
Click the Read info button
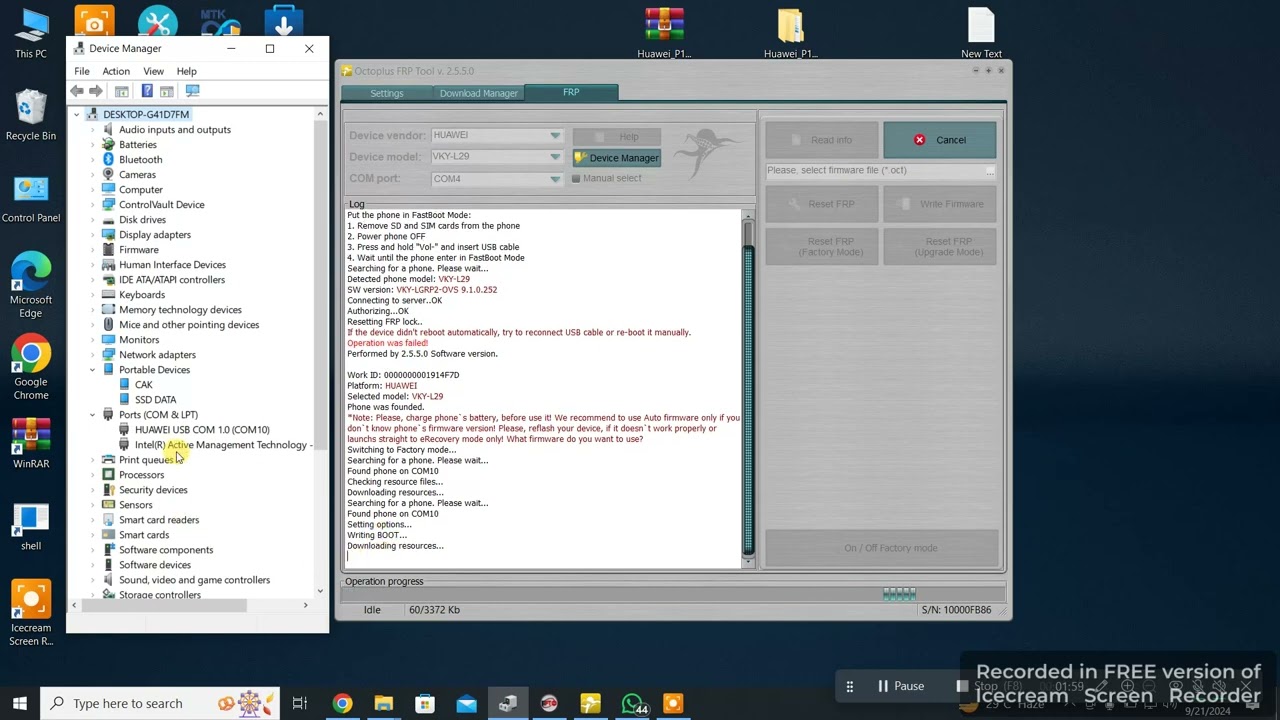click(822, 140)
